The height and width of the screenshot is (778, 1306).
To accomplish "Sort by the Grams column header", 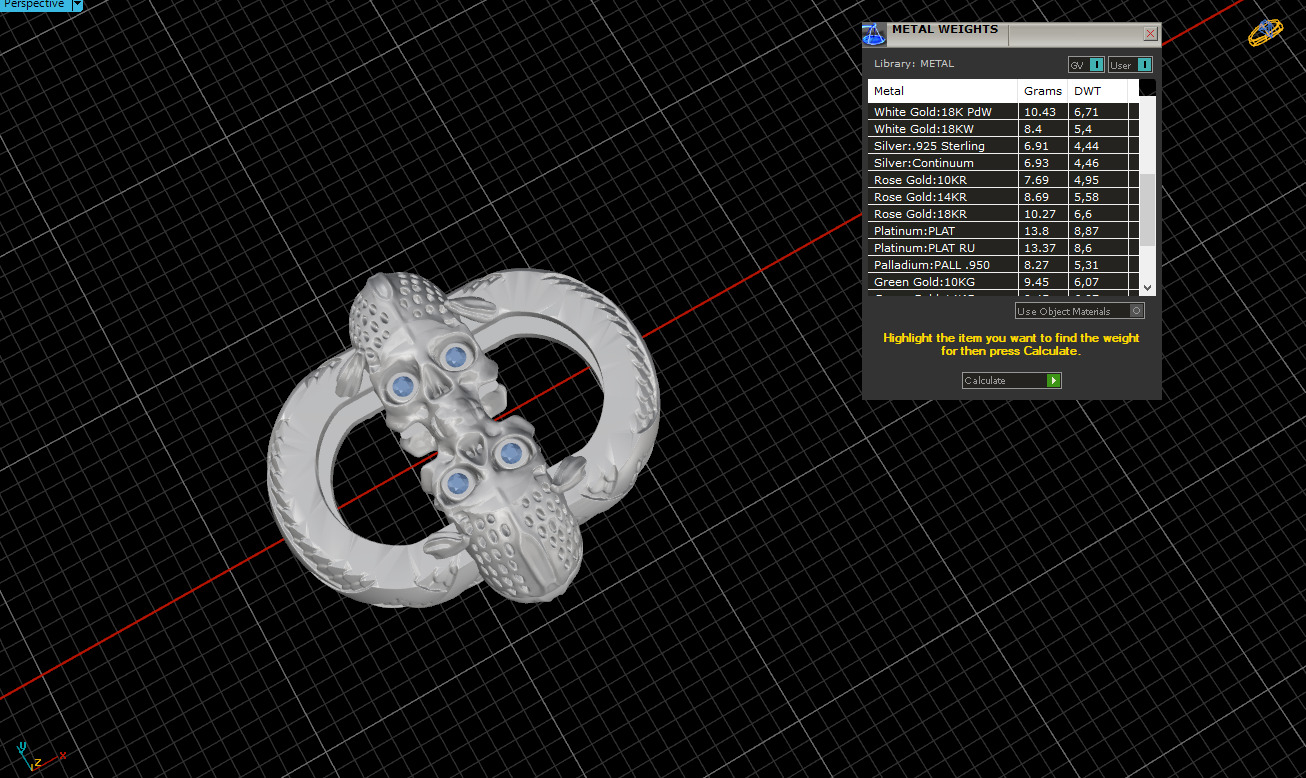I will (1043, 91).
